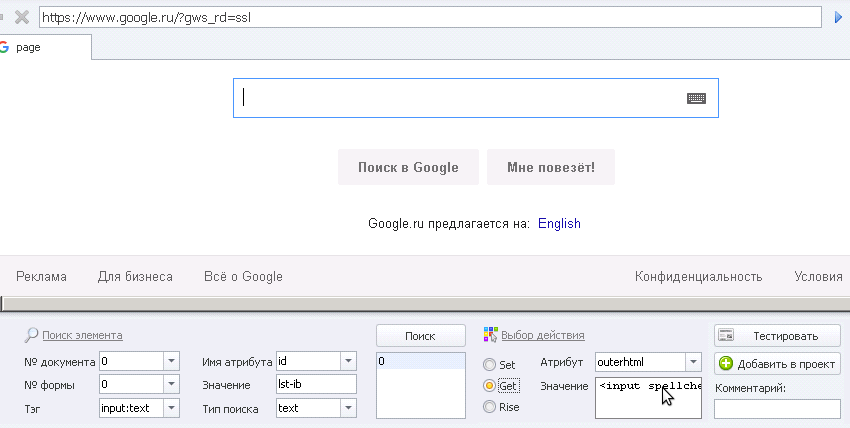Image resolution: width=850 pixels, height=428 pixels.
Task: Open the English language link
Action: point(559,223)
